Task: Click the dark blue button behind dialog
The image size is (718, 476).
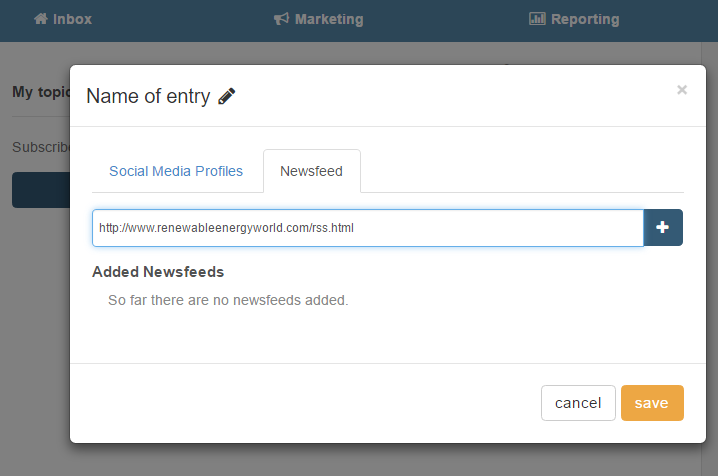Action: pos(40,190)
